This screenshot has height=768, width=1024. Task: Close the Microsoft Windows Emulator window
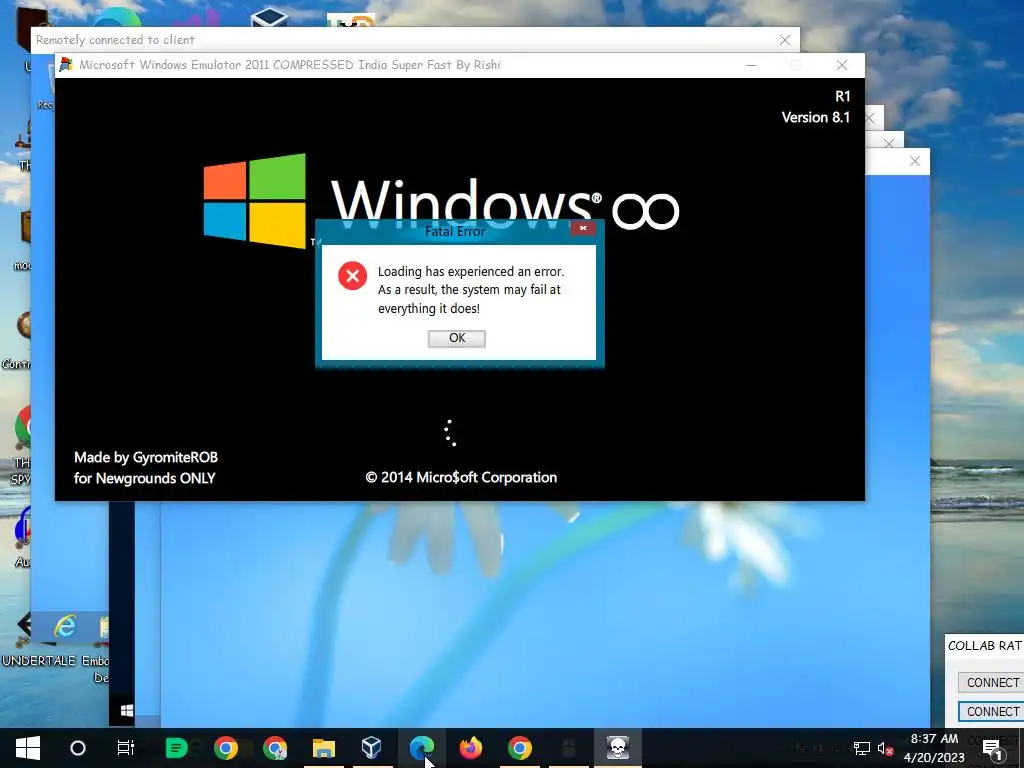tap(842, 65)
